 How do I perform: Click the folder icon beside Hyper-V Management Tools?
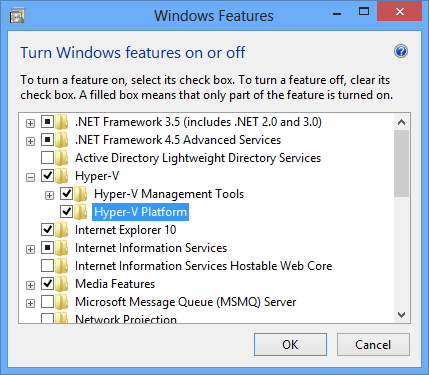(81, 194)
